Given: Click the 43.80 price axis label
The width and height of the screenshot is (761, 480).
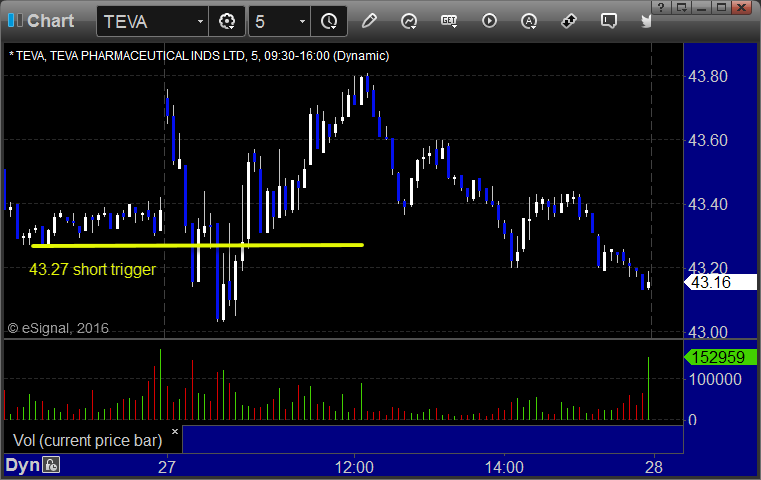Looking at the screenshot, I should click(x=708, y=76).
